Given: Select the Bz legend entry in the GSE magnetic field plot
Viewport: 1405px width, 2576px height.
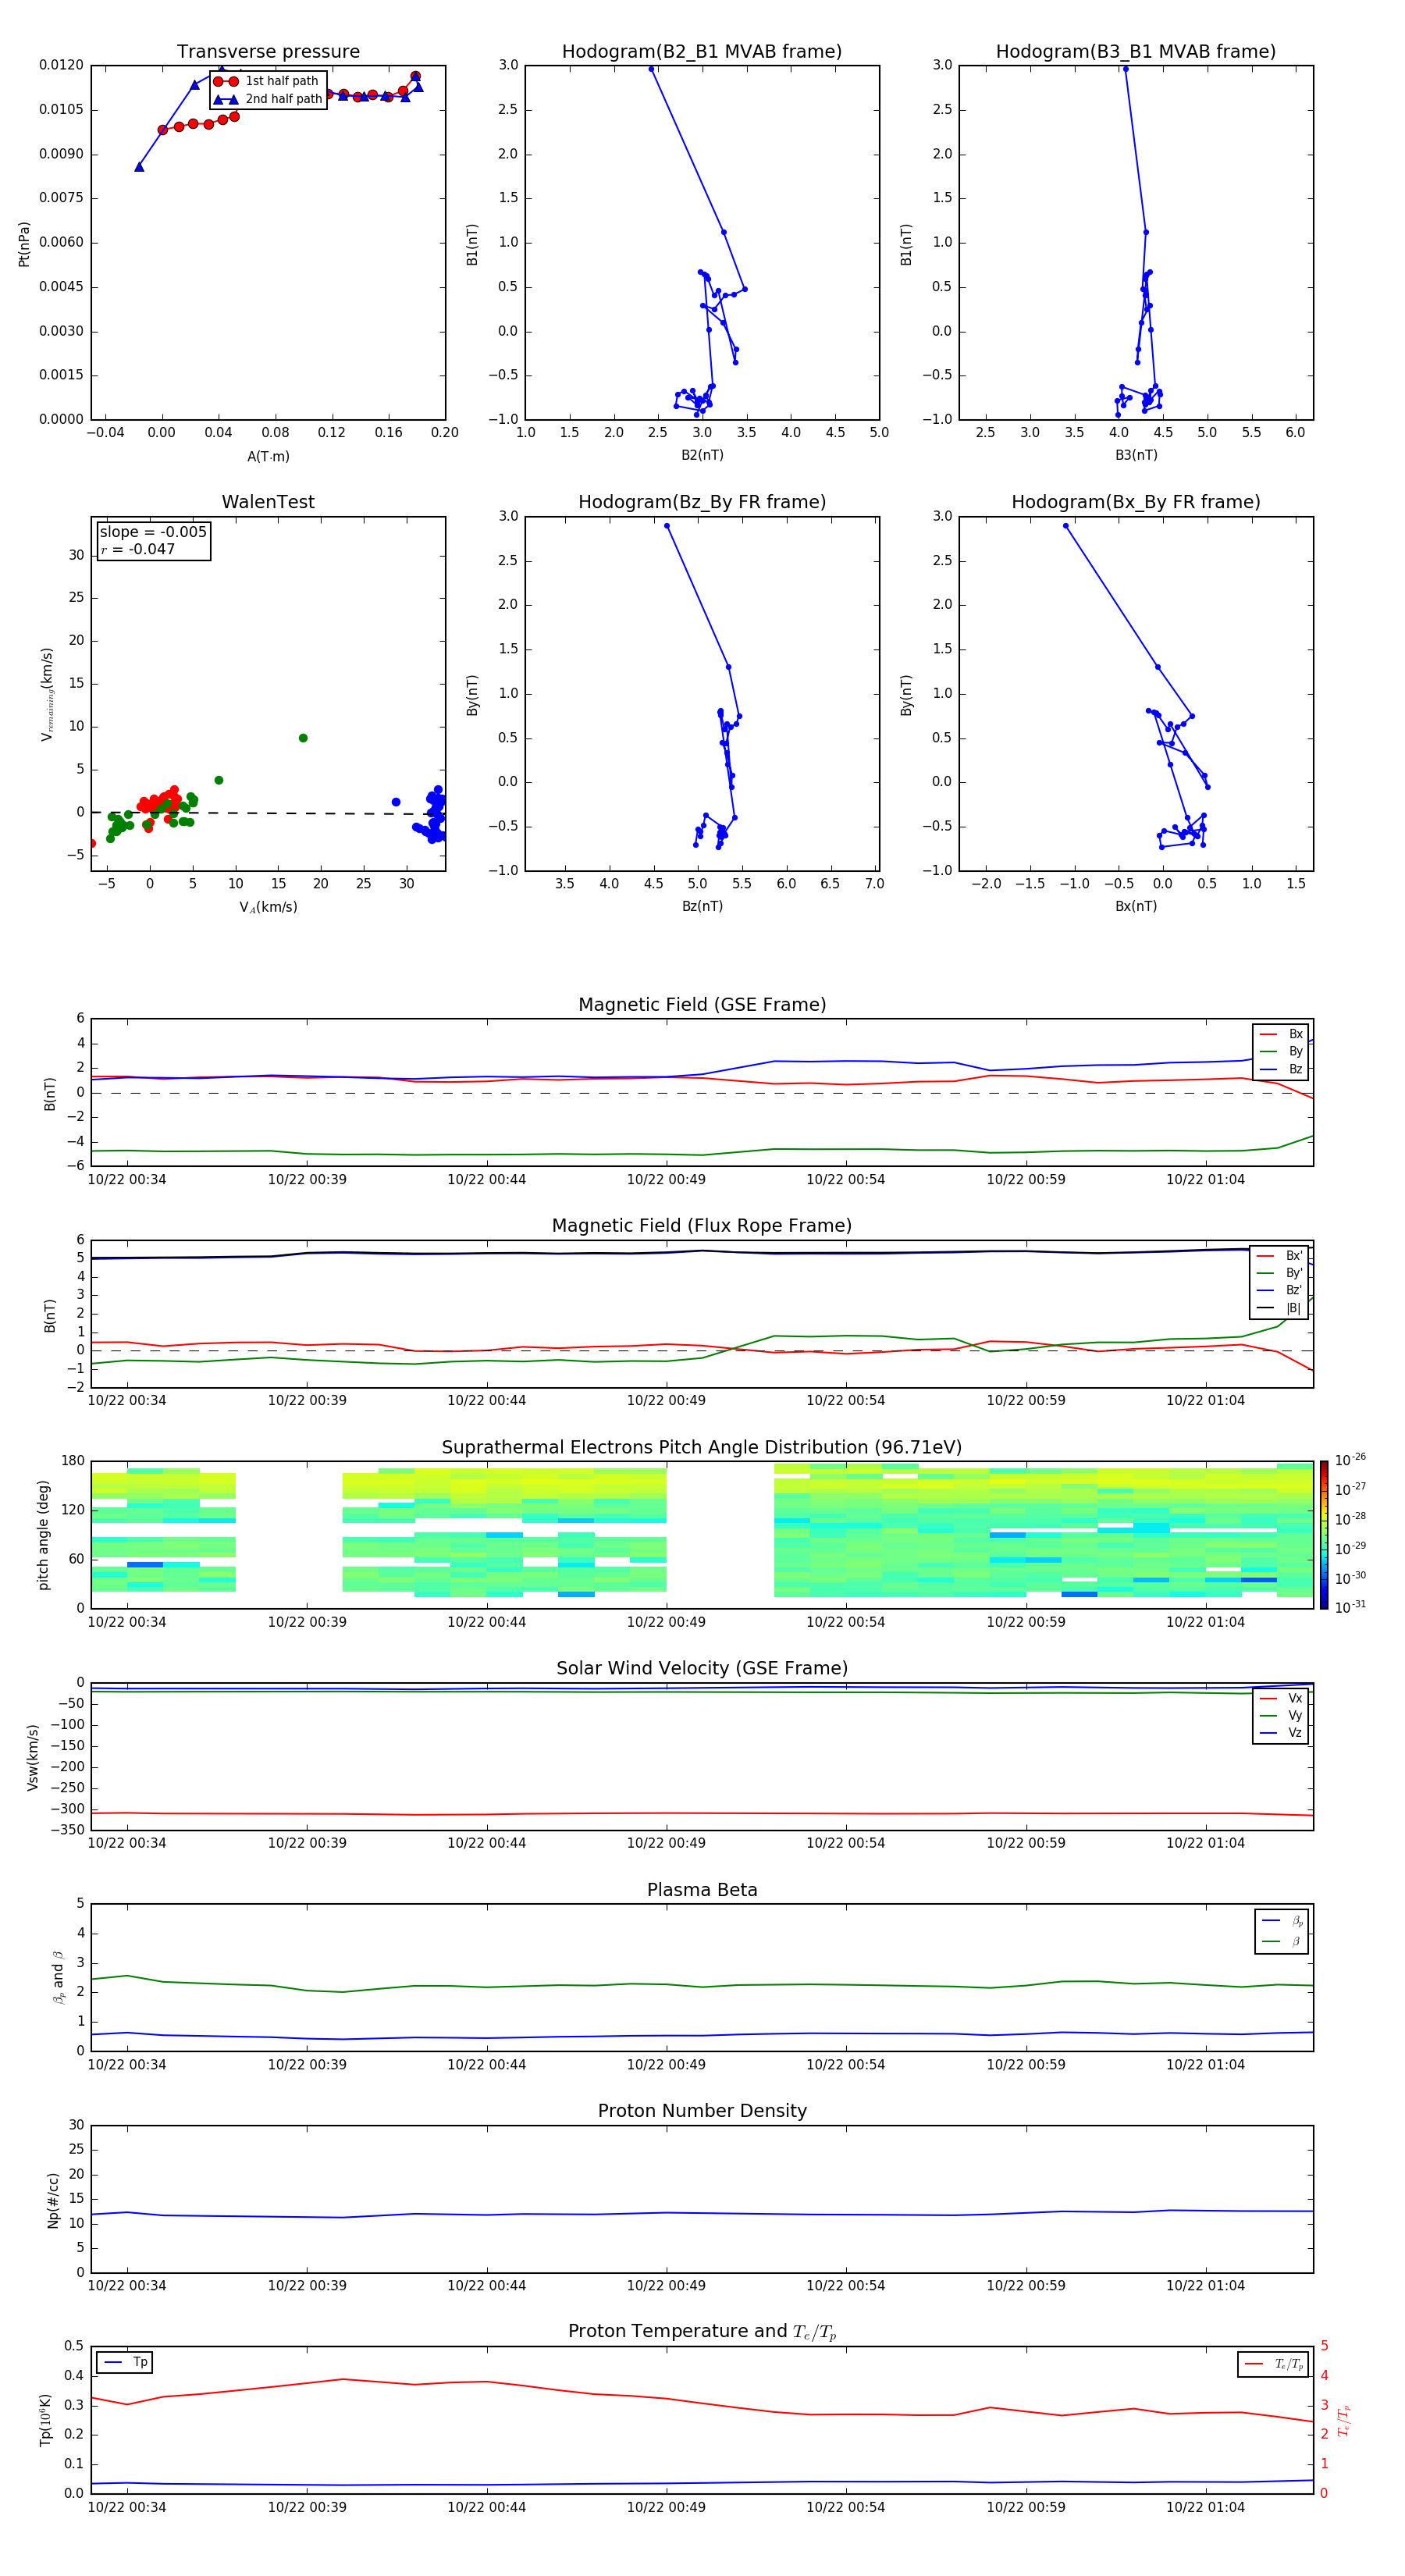Looking at the screenshot, I should [1281, 1069].
